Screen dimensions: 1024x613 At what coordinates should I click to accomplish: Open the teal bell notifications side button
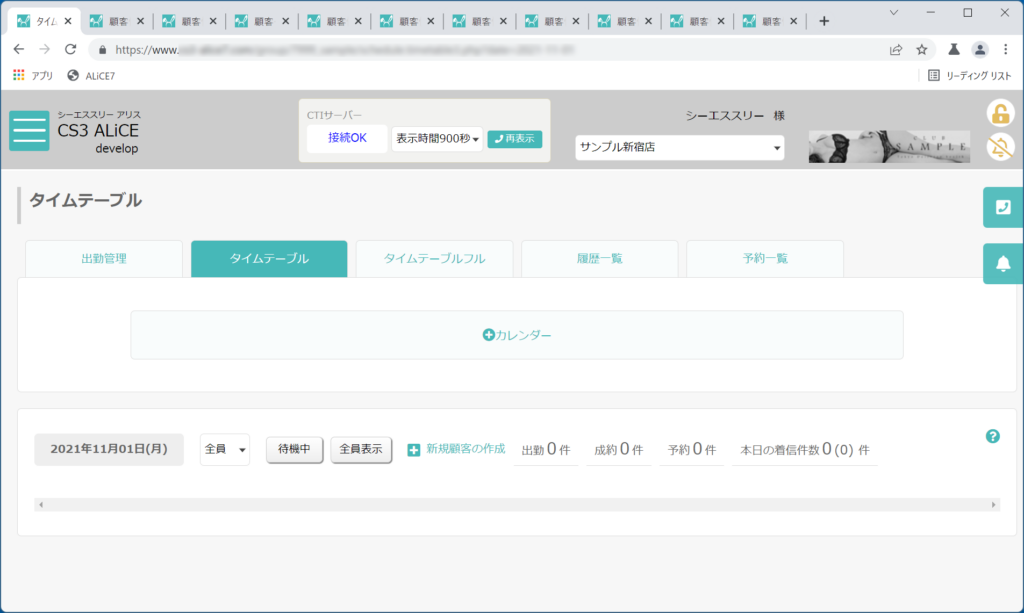(x=1003, y=264)
